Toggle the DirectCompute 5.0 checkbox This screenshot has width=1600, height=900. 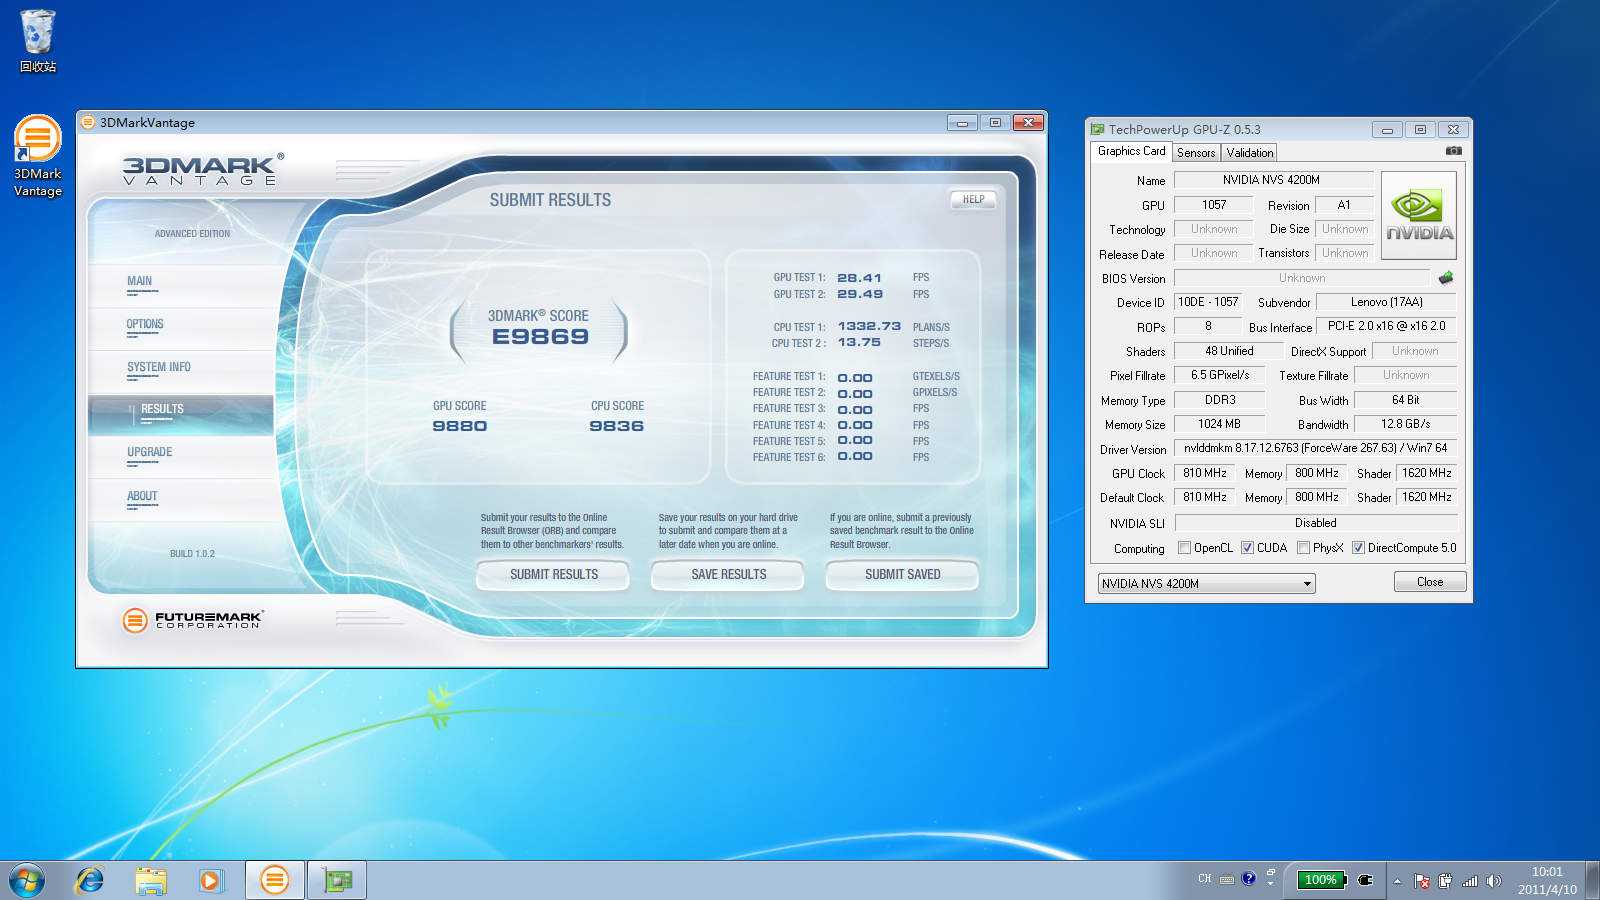[1358, 548]
